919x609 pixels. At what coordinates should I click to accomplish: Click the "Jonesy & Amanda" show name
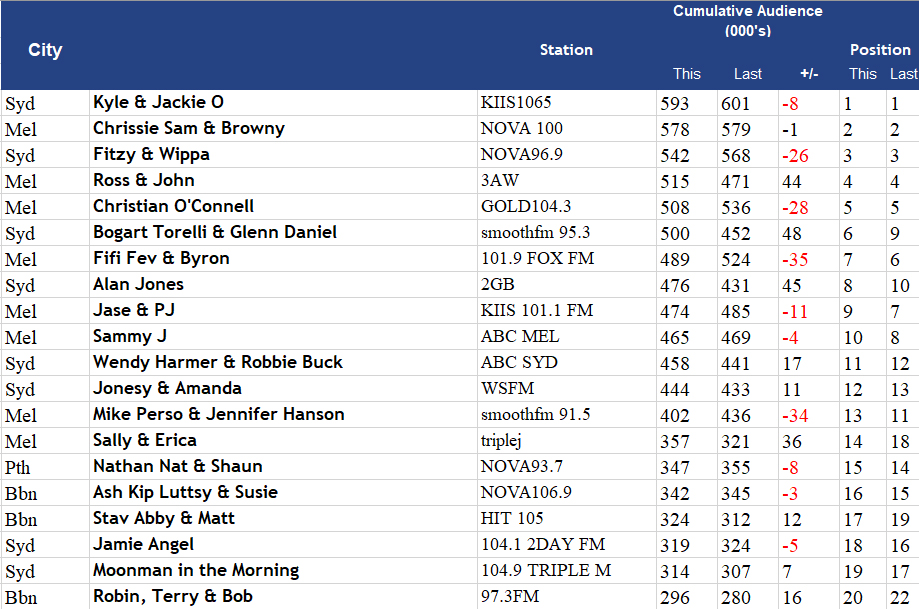click(168, 388)
